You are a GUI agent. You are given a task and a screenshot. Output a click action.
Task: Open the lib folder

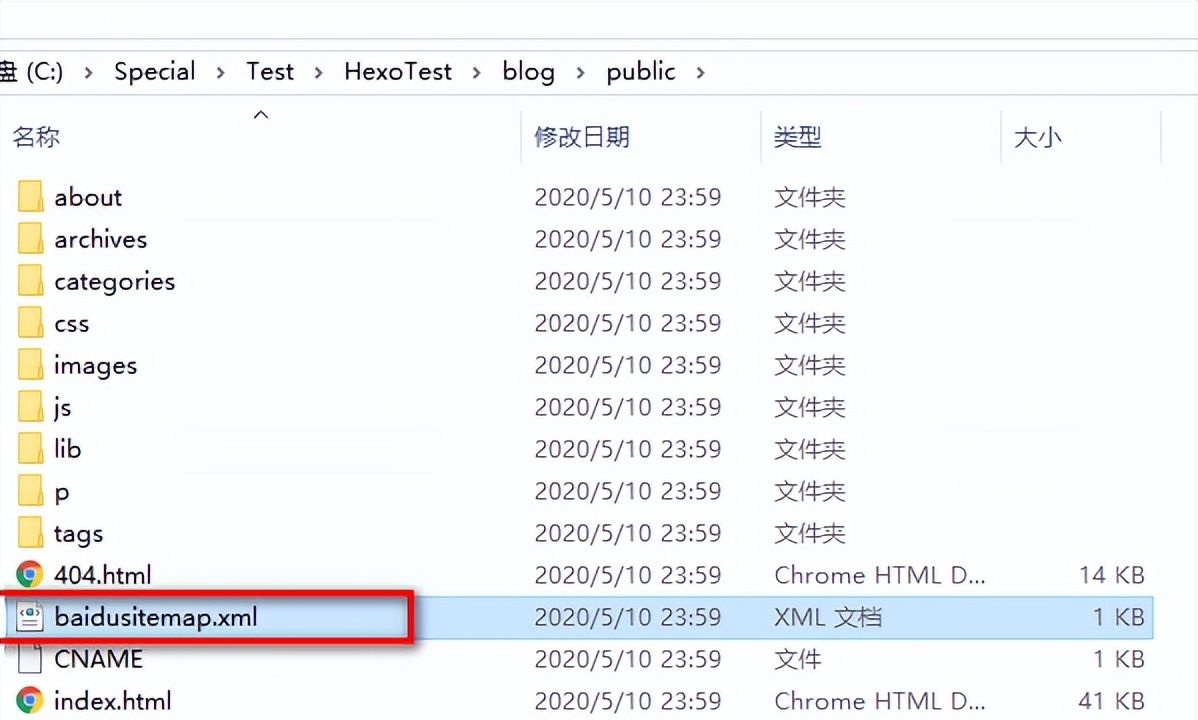[30, 449]
